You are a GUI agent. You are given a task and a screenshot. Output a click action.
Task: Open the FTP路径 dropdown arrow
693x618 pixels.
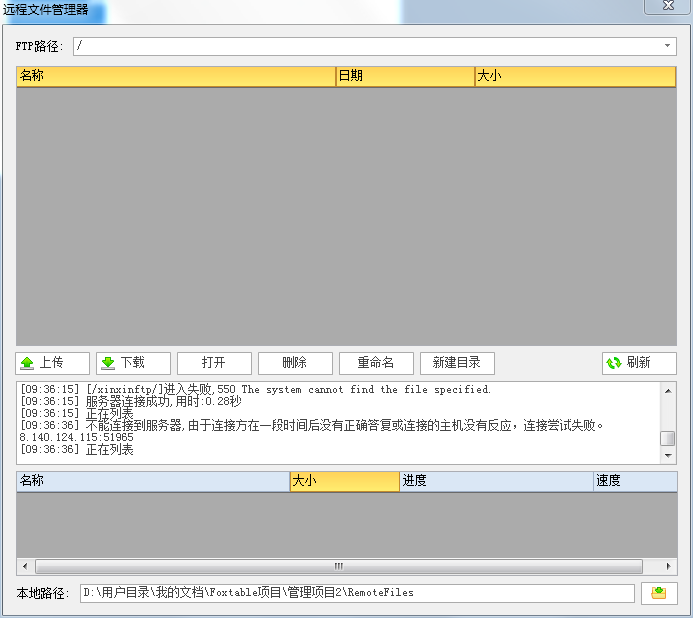[x=667, y=46]
